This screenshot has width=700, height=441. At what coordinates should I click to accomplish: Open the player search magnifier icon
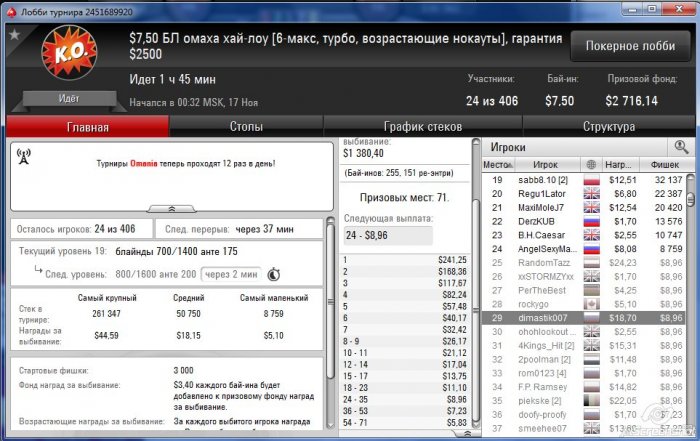pyautogui.click(x=681, y=147)
